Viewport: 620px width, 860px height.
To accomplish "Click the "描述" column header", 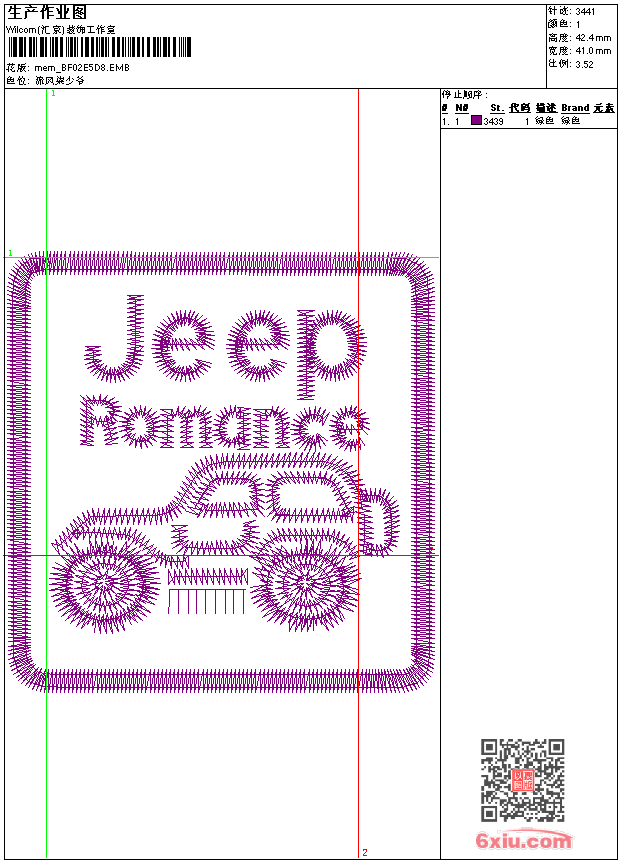I will pos(545,108).
